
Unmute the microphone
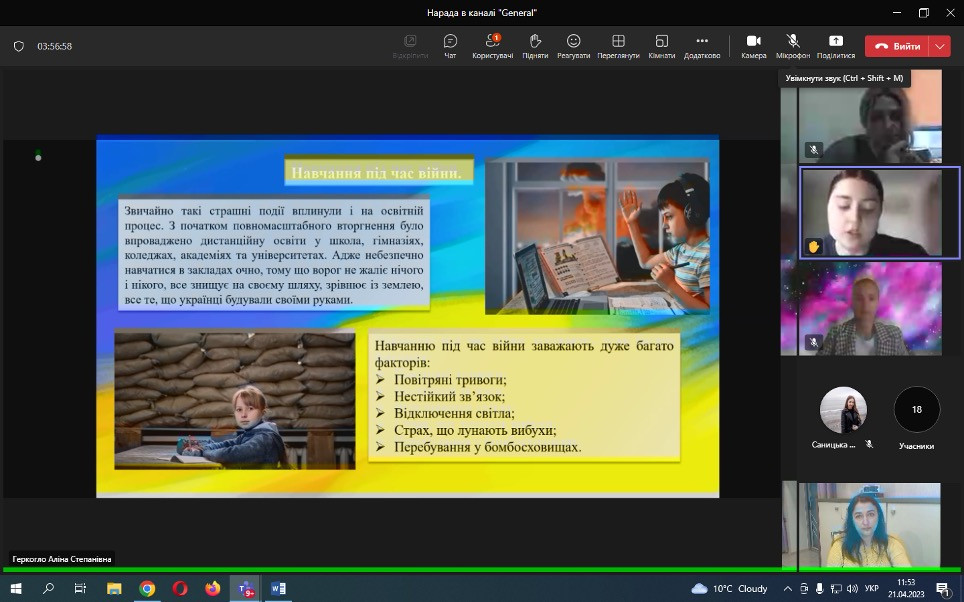[793, 45]
